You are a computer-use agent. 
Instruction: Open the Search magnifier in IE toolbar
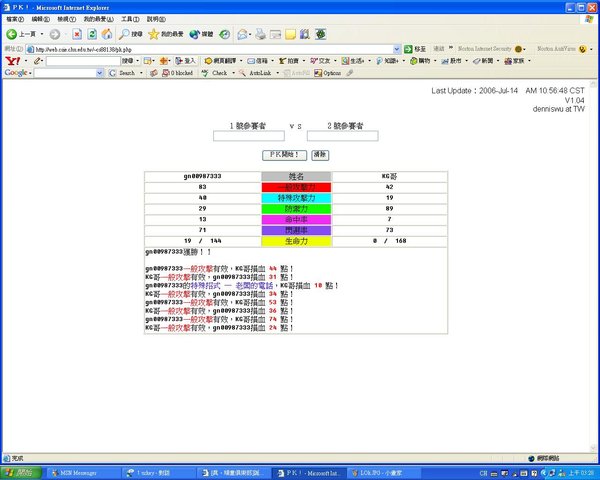coord(131,34)
